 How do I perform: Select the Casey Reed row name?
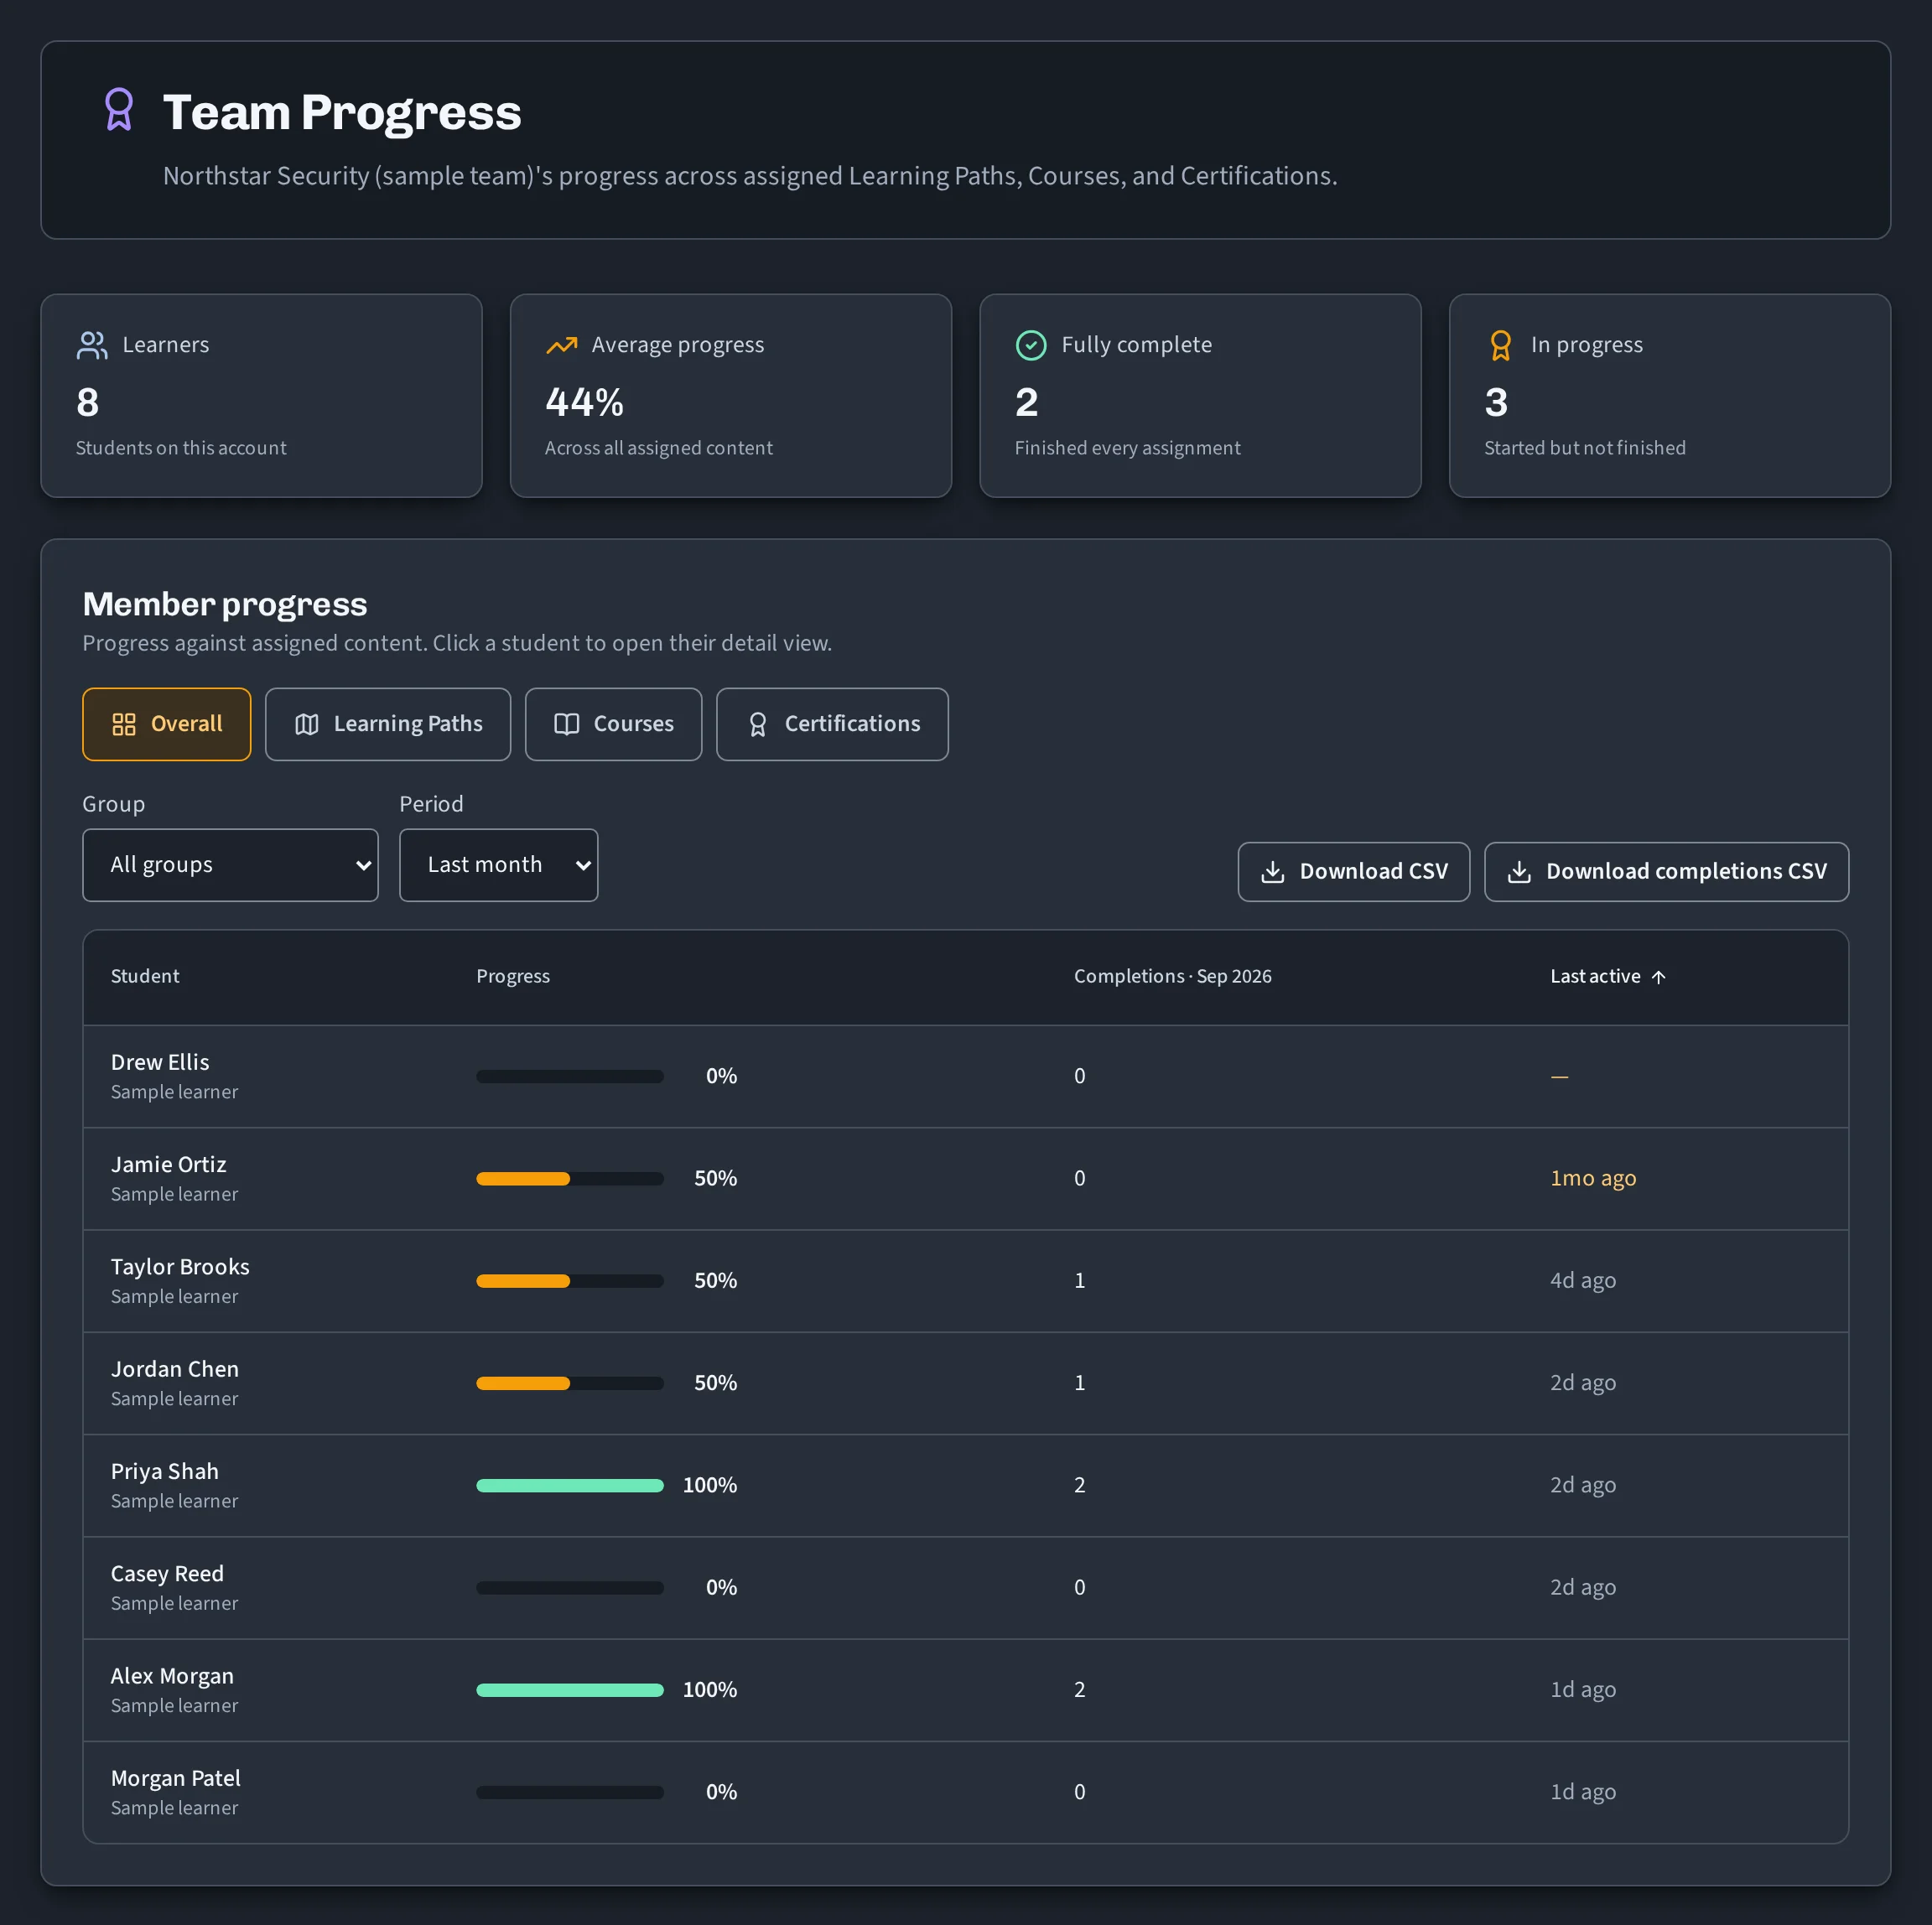[x=167, y=1573]
